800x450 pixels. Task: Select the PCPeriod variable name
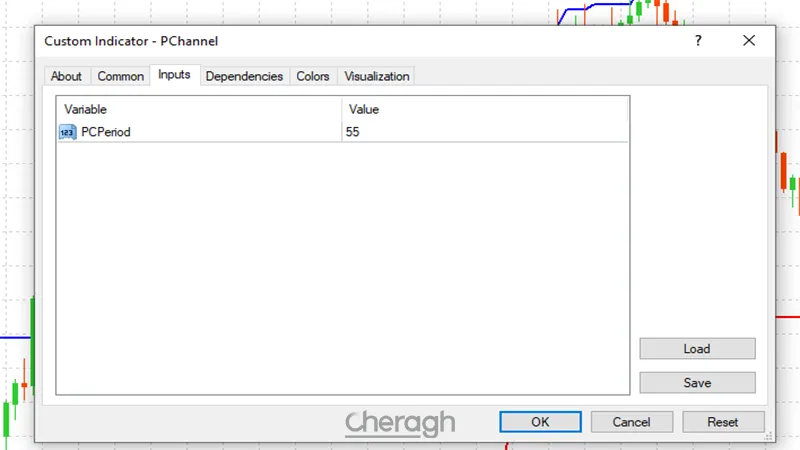(106, 132)
